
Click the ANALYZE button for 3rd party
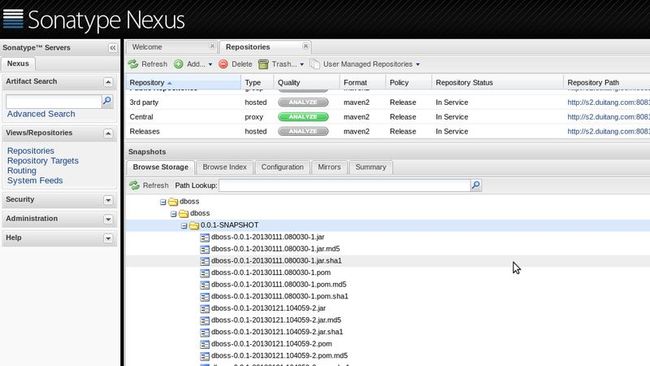coord(303,102)
